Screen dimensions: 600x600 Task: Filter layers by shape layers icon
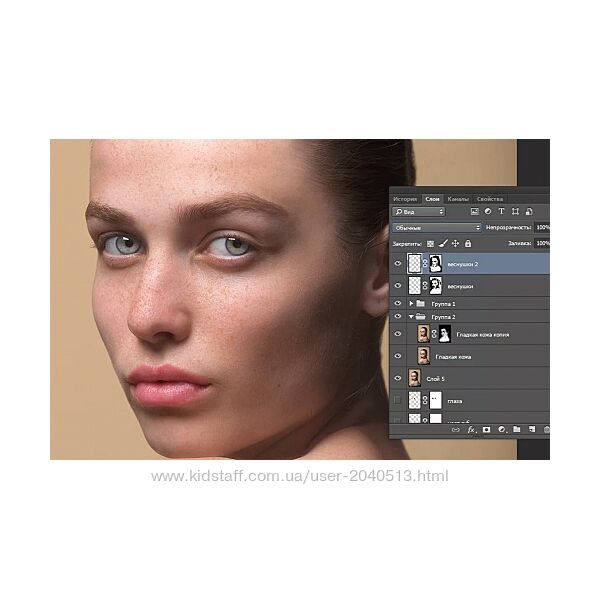(515, 211)
